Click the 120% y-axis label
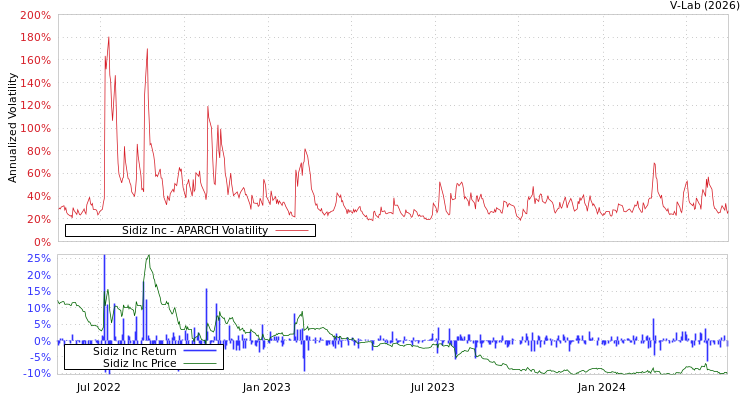The height and width of the screenshot is (400, 750). pos(34,106)
